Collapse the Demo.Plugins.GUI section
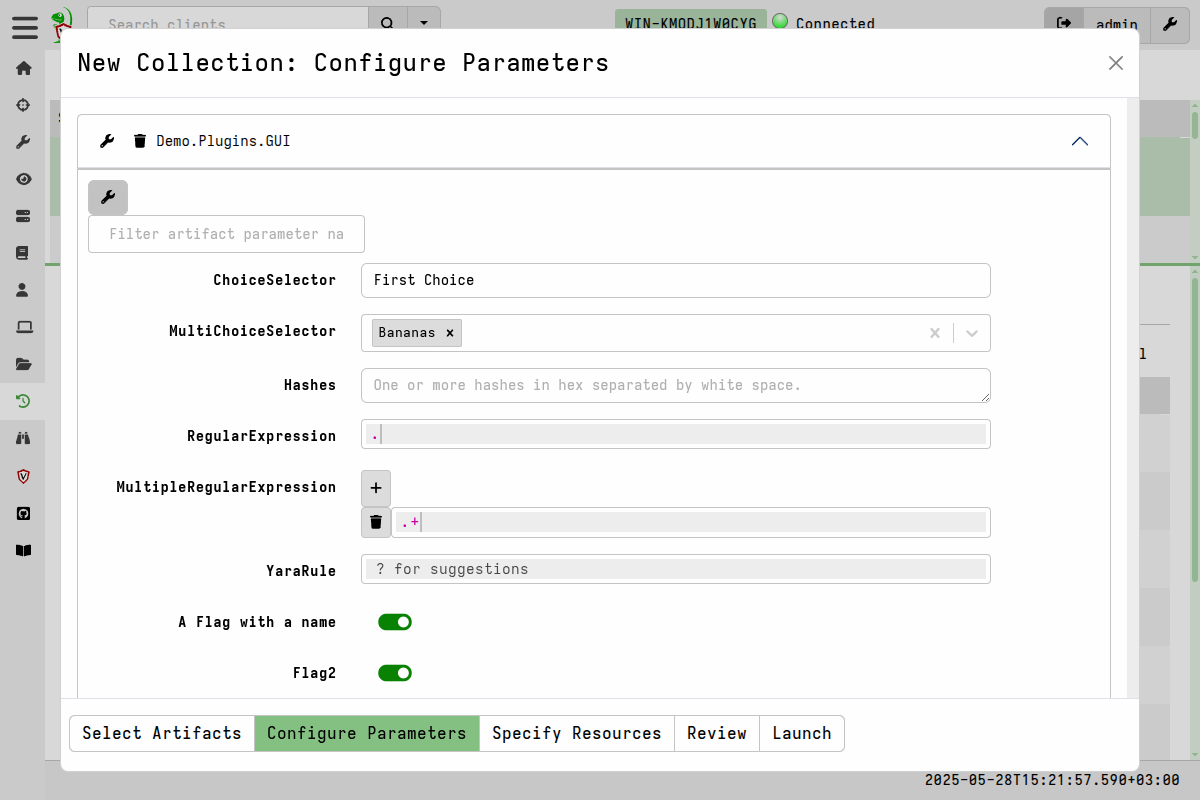Viewport: 1200px width, 800px height. 1079,141
